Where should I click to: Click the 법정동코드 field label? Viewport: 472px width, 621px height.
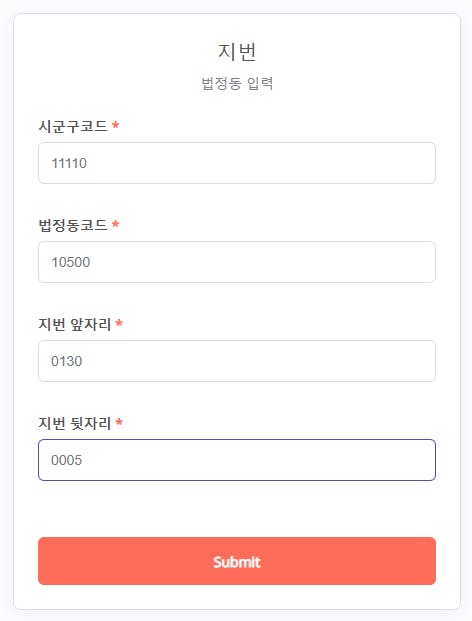(73, 225)
